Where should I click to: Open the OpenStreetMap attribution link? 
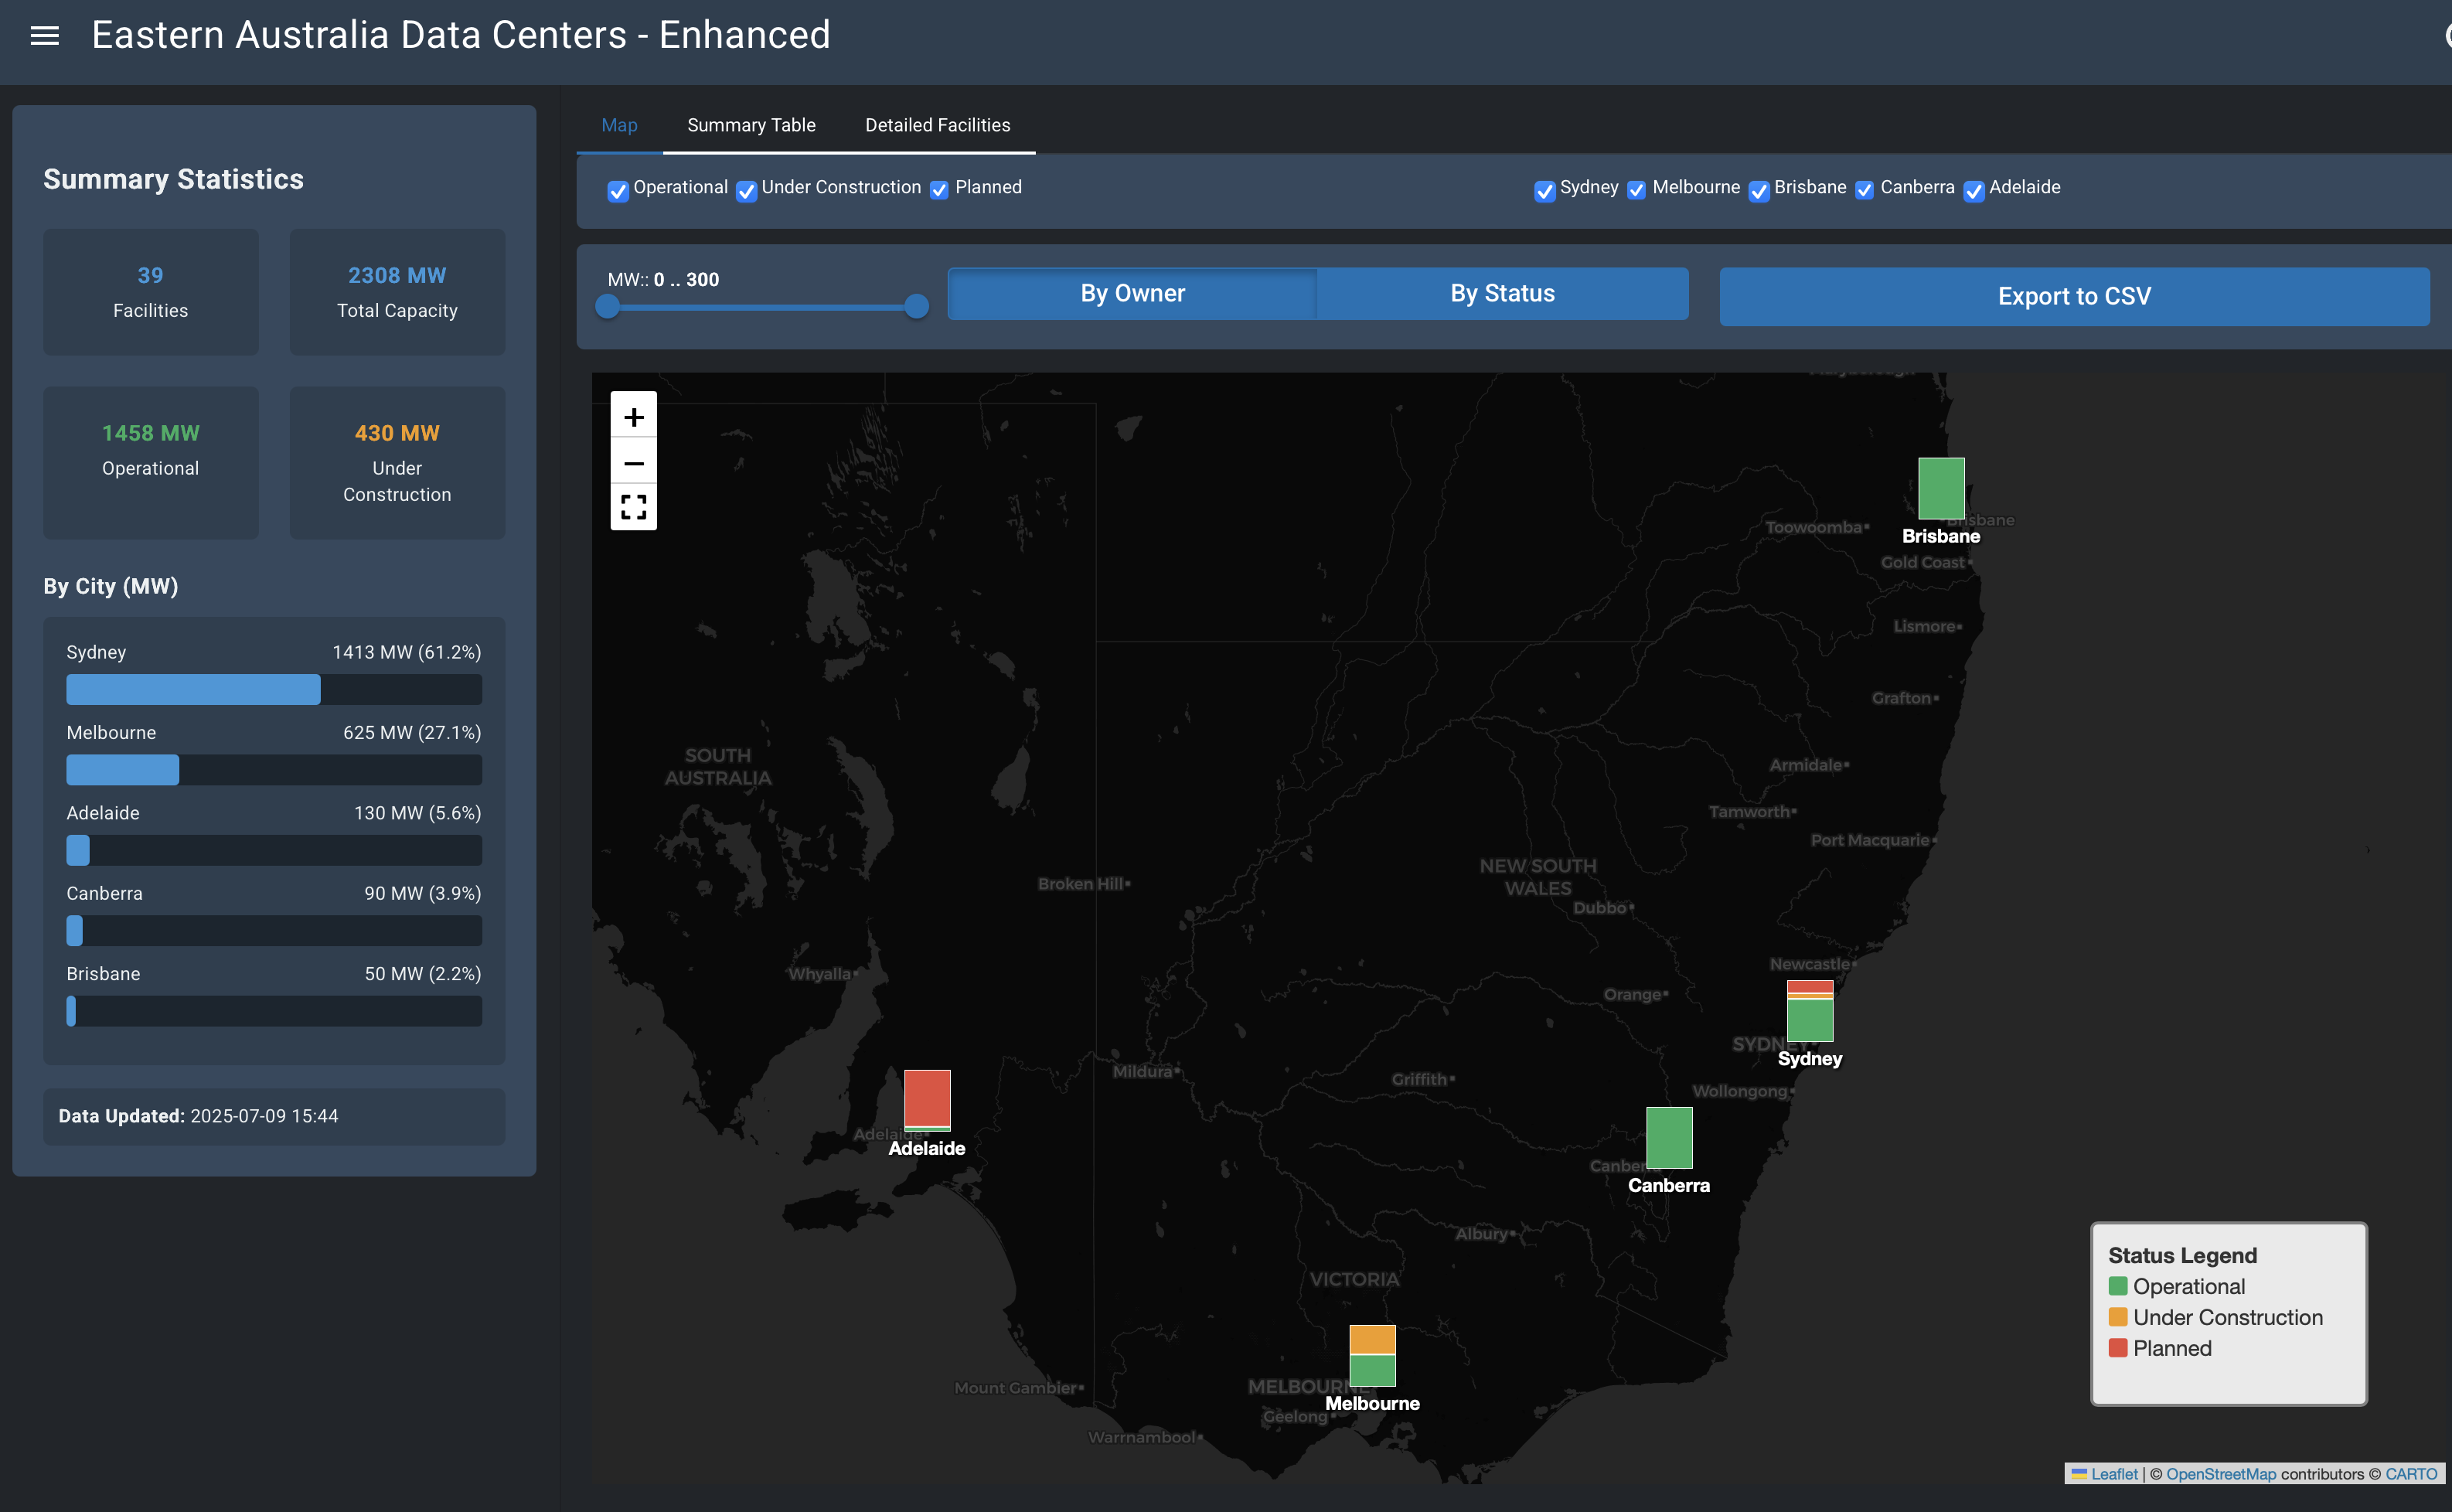[x=2220, y=1474]
